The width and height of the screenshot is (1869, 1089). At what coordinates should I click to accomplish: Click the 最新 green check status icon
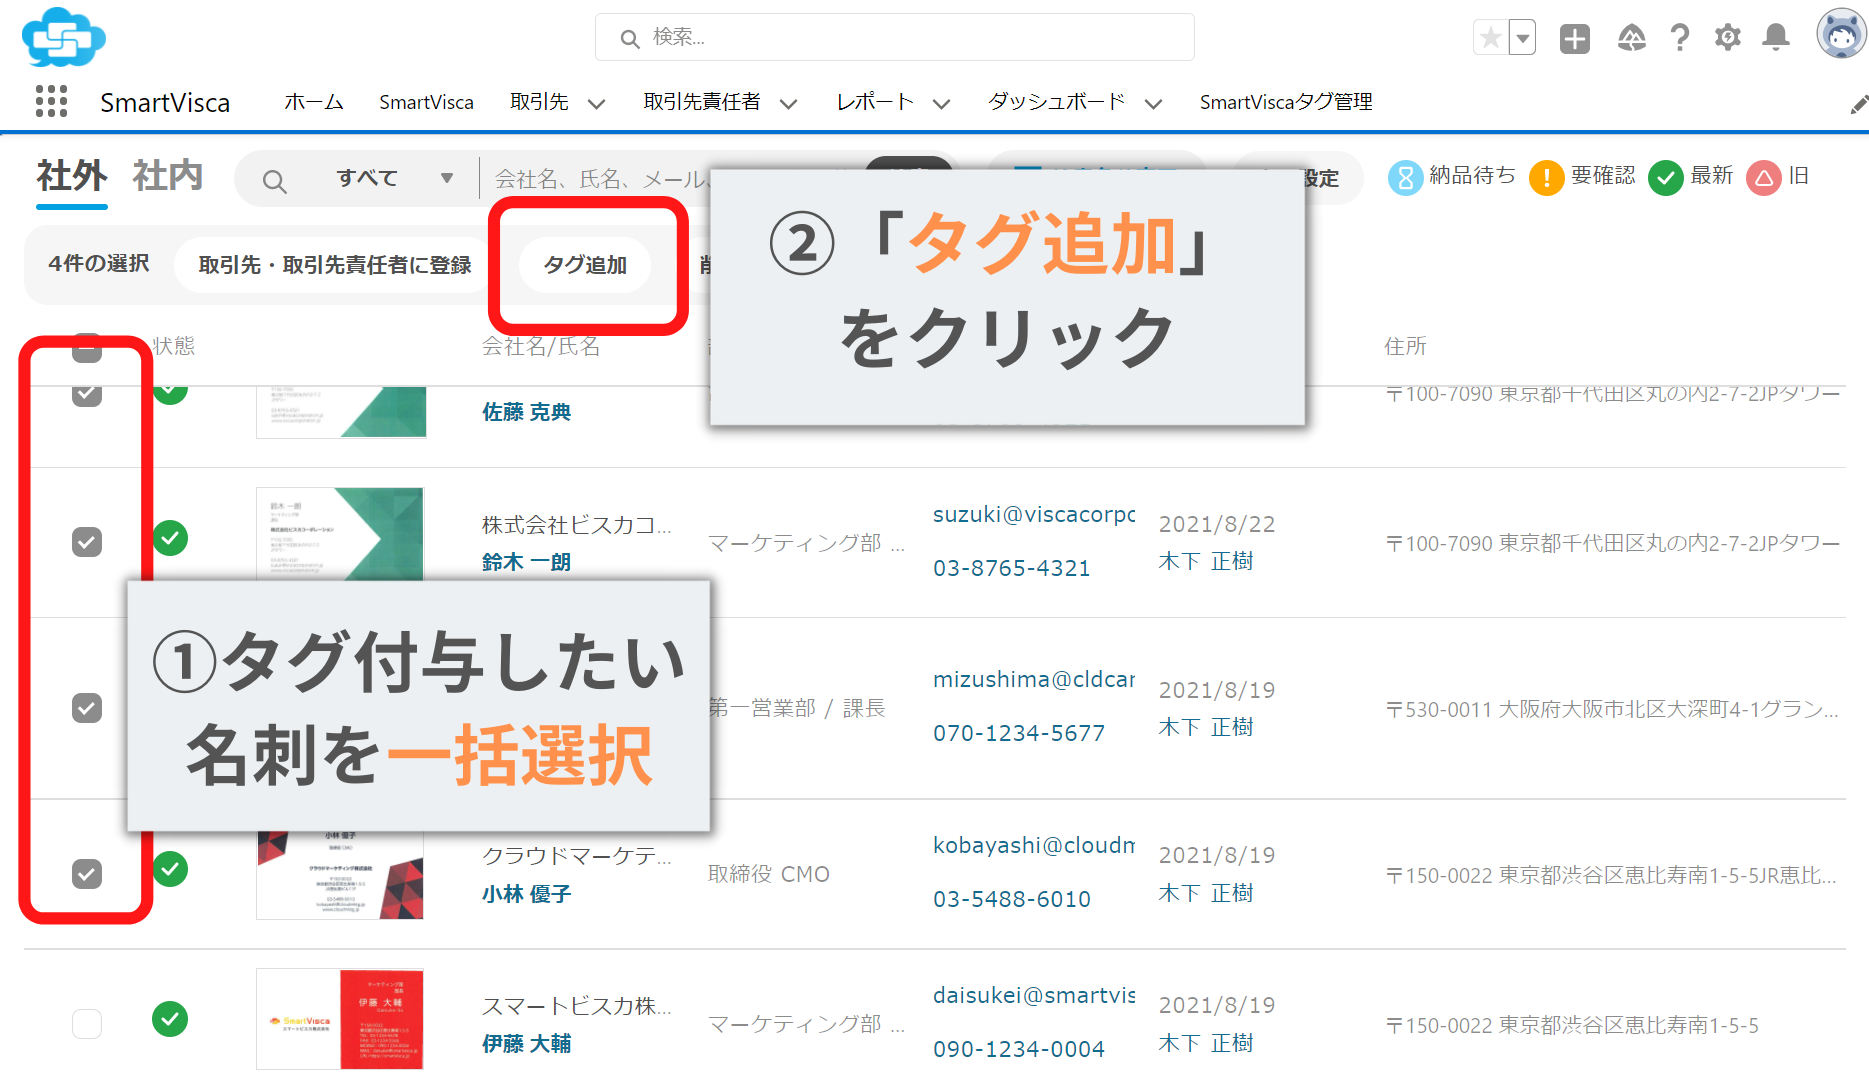click(x=1665, y=178)
